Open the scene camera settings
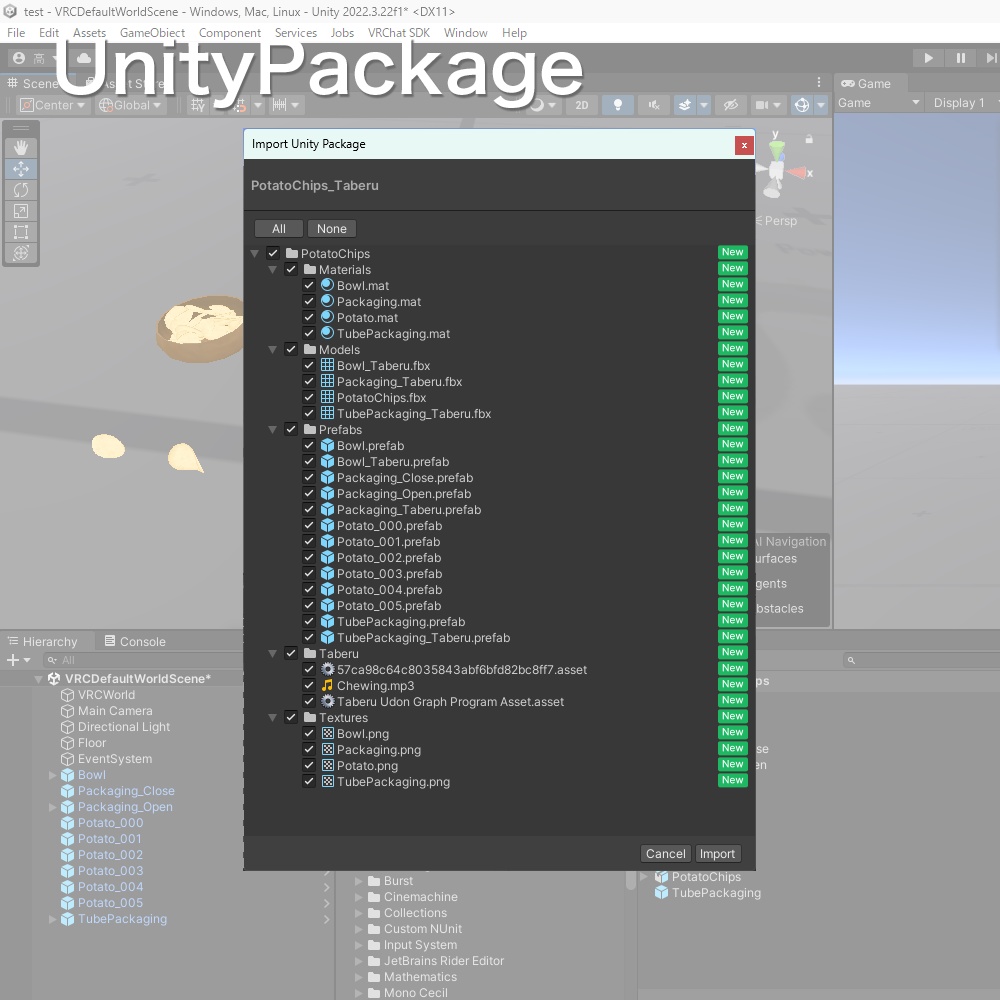Viewport: 1000px width, 1000px height. click(x=767, y=105)
